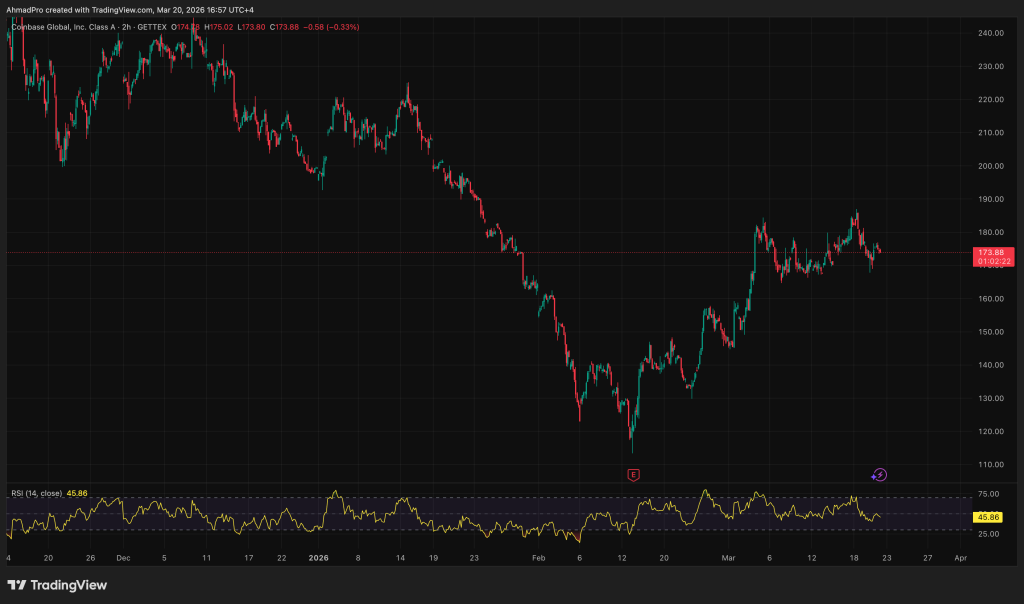Click the 240.00 price axis label
Image resolution: width=1024 pixels, height=604 pixels.
991,33
